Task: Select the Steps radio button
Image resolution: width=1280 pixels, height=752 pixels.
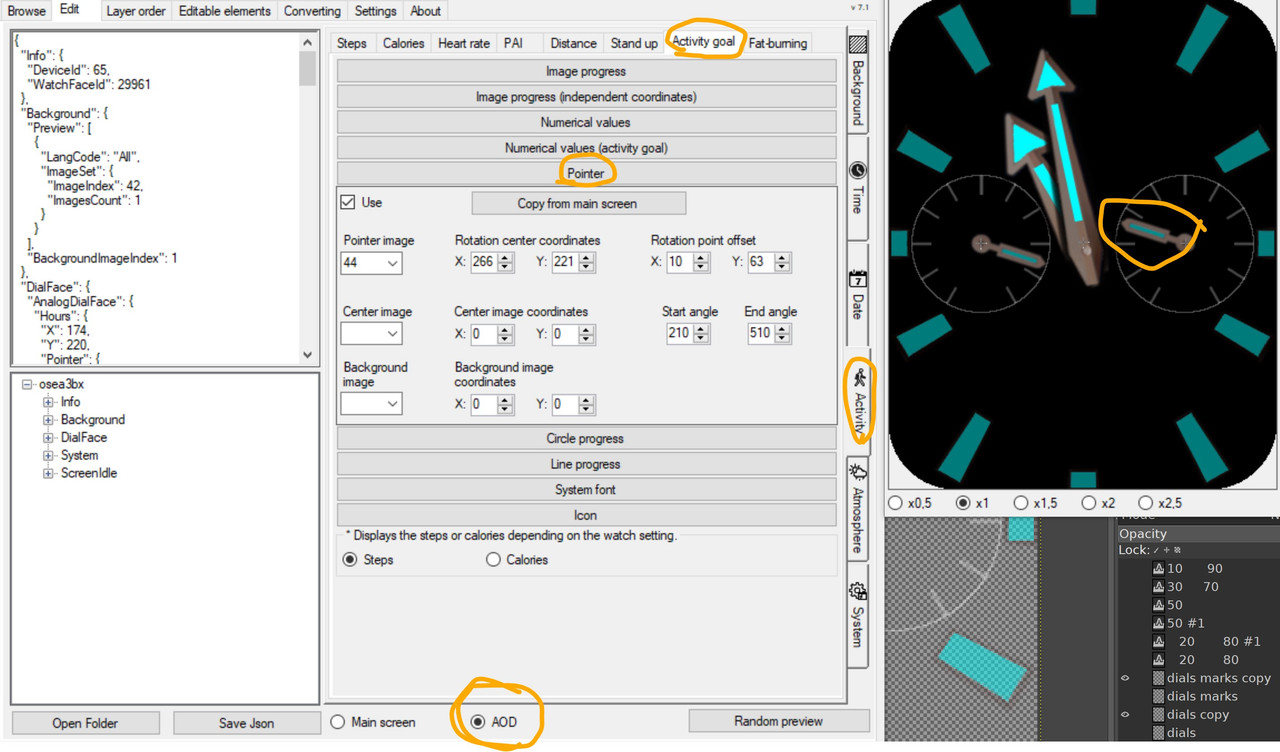Action: (x=350, y=560)
